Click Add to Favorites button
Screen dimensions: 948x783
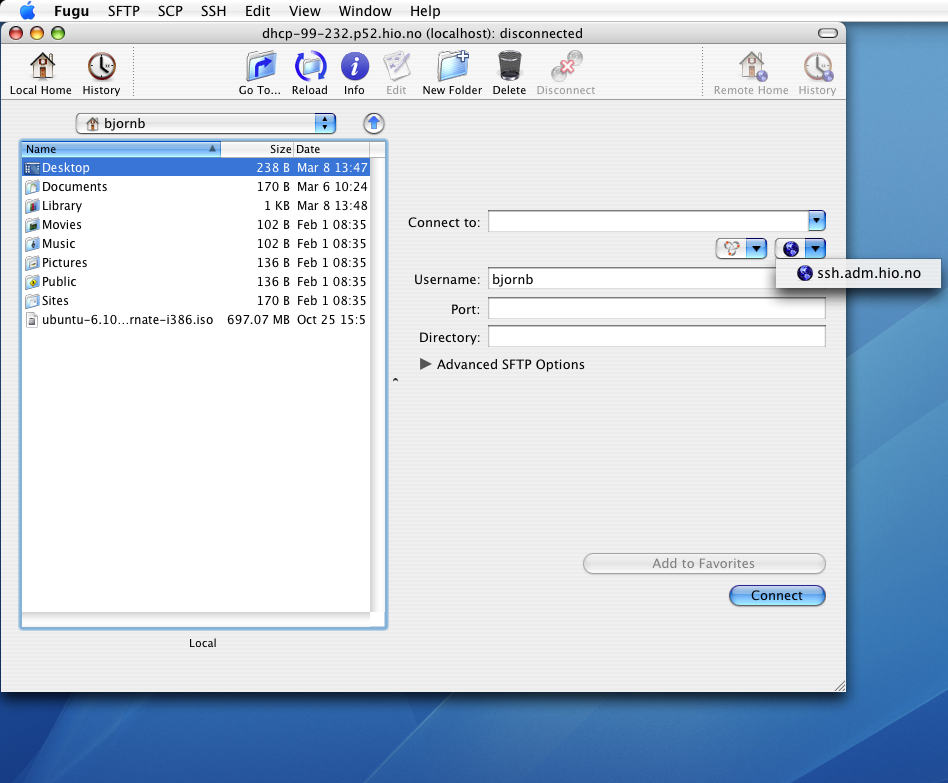click(x=704, y=564)
